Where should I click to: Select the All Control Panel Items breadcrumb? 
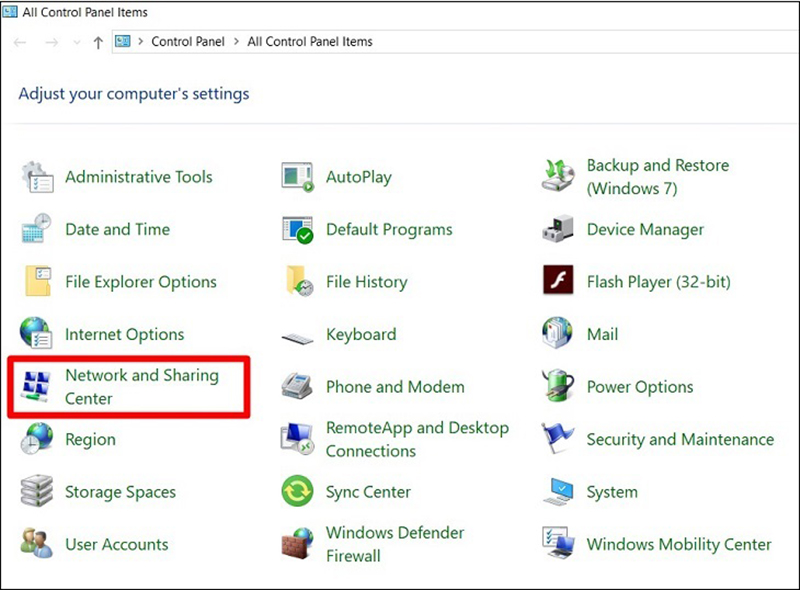(310, 41)
